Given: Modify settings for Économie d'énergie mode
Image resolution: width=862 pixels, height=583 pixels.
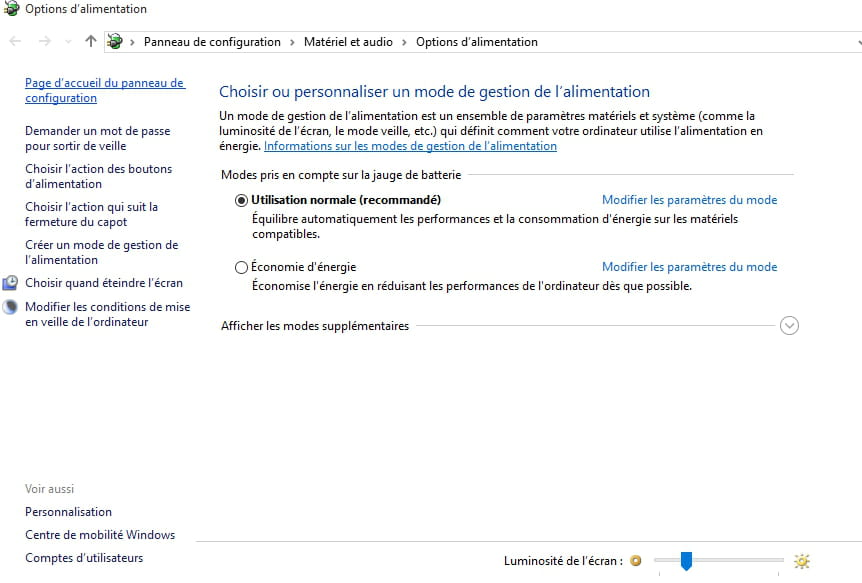Looking at the screenshot, I should 689,267.
